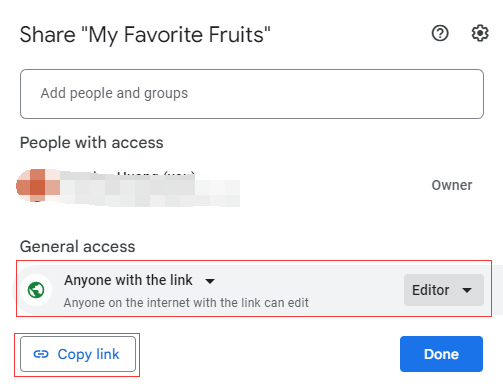Viewport: 503px width, 384px height.
Task: Open the Editor role dropdown
Action: tap(444, 290)
